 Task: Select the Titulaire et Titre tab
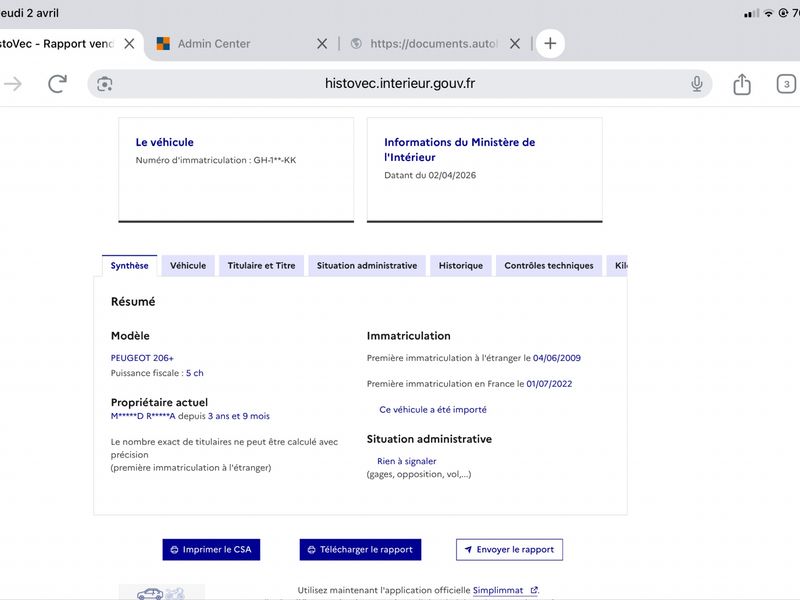[x=261, y=266]
